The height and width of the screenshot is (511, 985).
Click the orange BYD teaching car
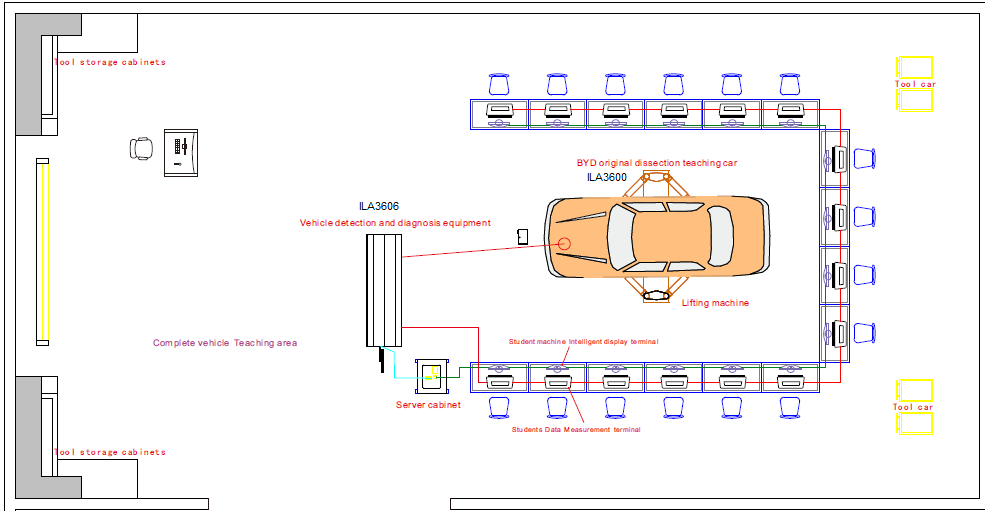pos(660,237)
